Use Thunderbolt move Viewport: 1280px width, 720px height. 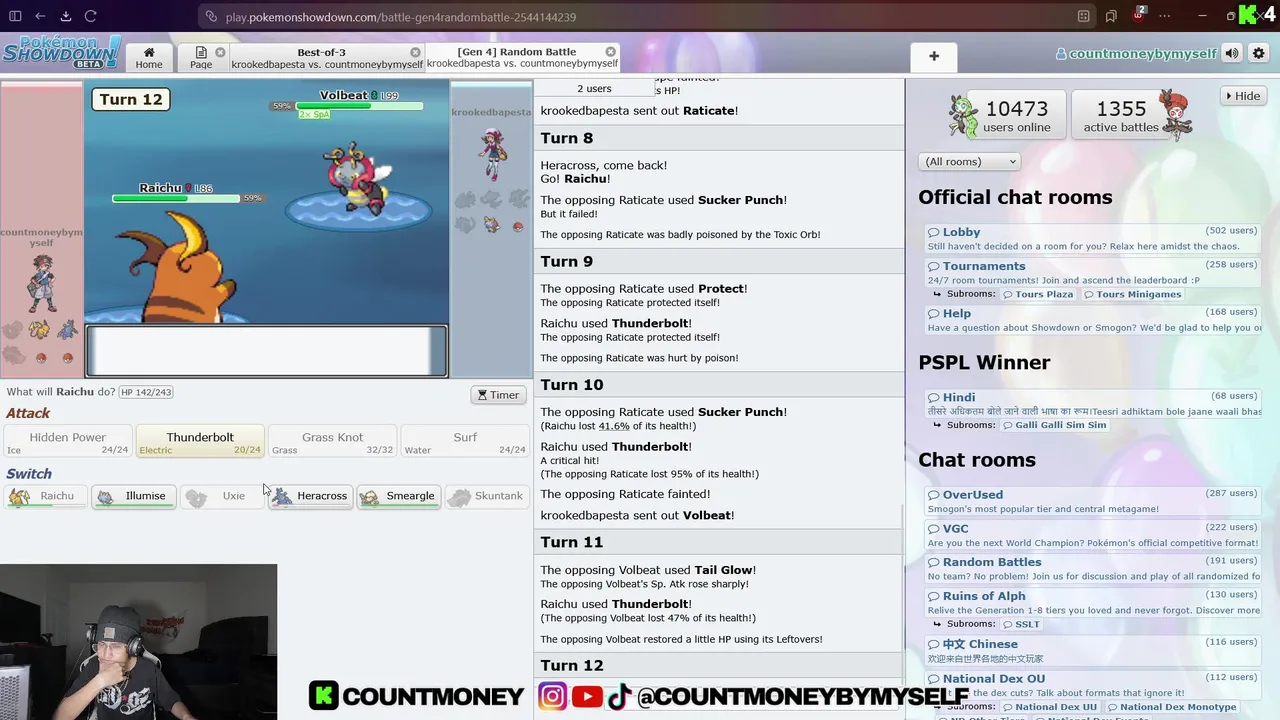pyautogui.click(x=200, y=441)
